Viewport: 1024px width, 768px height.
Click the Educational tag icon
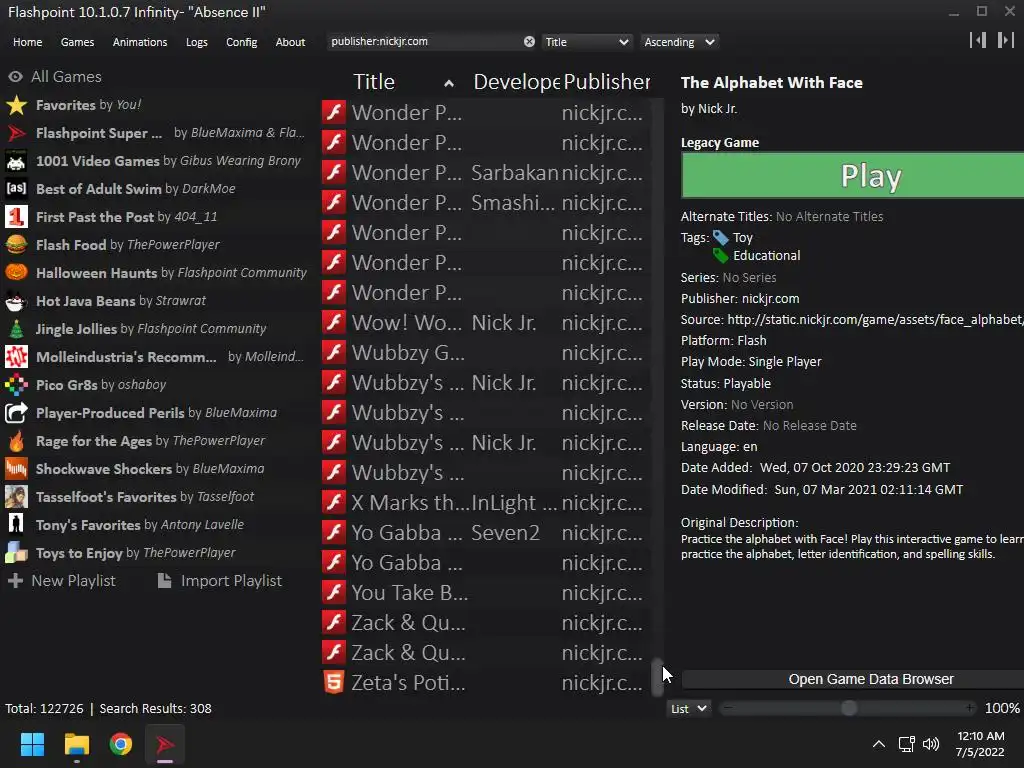(x=720, y=255)
